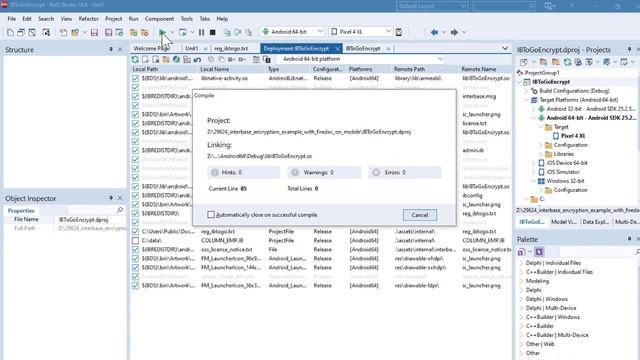
Task: Click the Forward navigation arrow
Action: [x=454, y=32]
